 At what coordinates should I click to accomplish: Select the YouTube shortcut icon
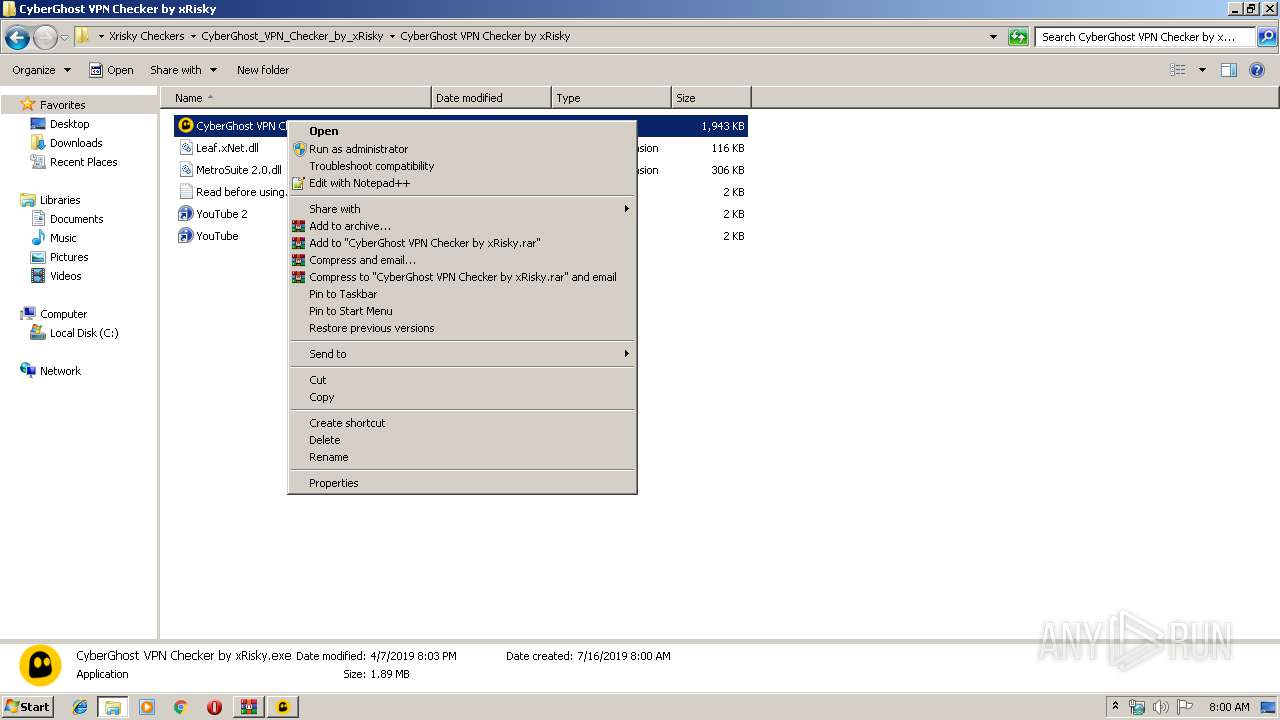(x=185, y=236)
